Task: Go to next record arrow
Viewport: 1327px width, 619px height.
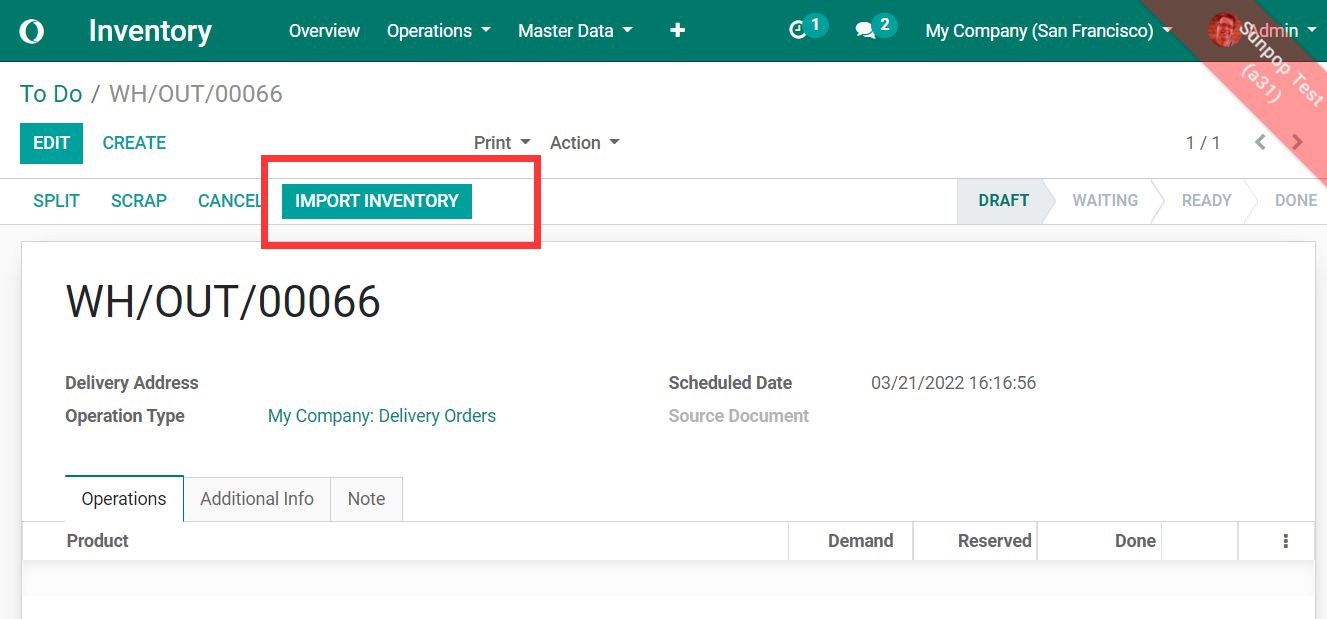Action: click(x=1297, y=143)
